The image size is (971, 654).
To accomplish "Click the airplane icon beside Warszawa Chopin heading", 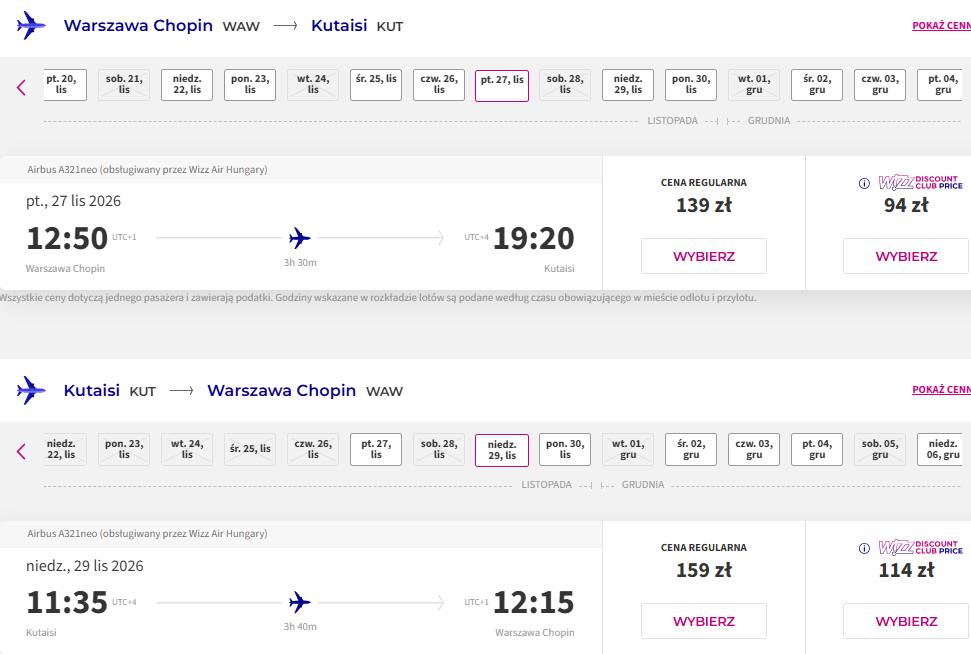I will (x=31, y=25).
